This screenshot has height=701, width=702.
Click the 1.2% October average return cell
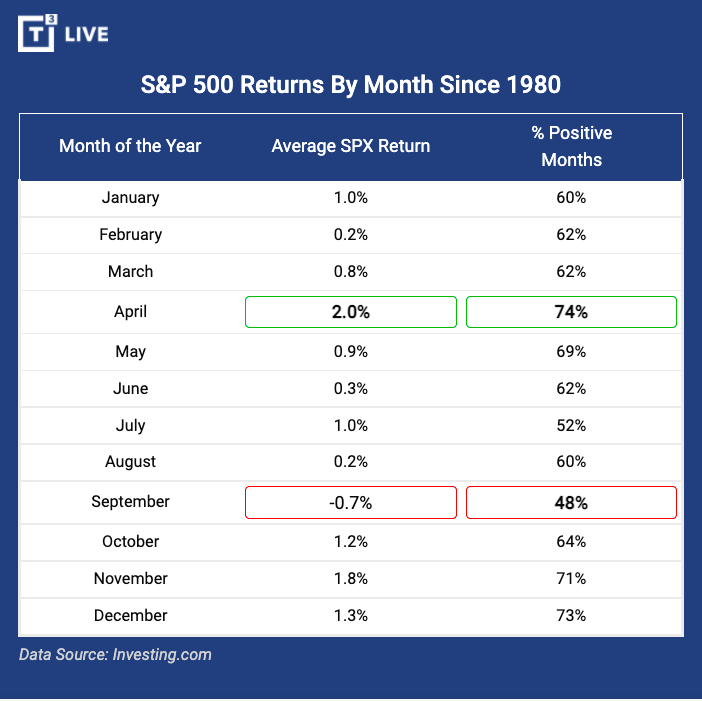pyautogui.click(x=351, y=541)
